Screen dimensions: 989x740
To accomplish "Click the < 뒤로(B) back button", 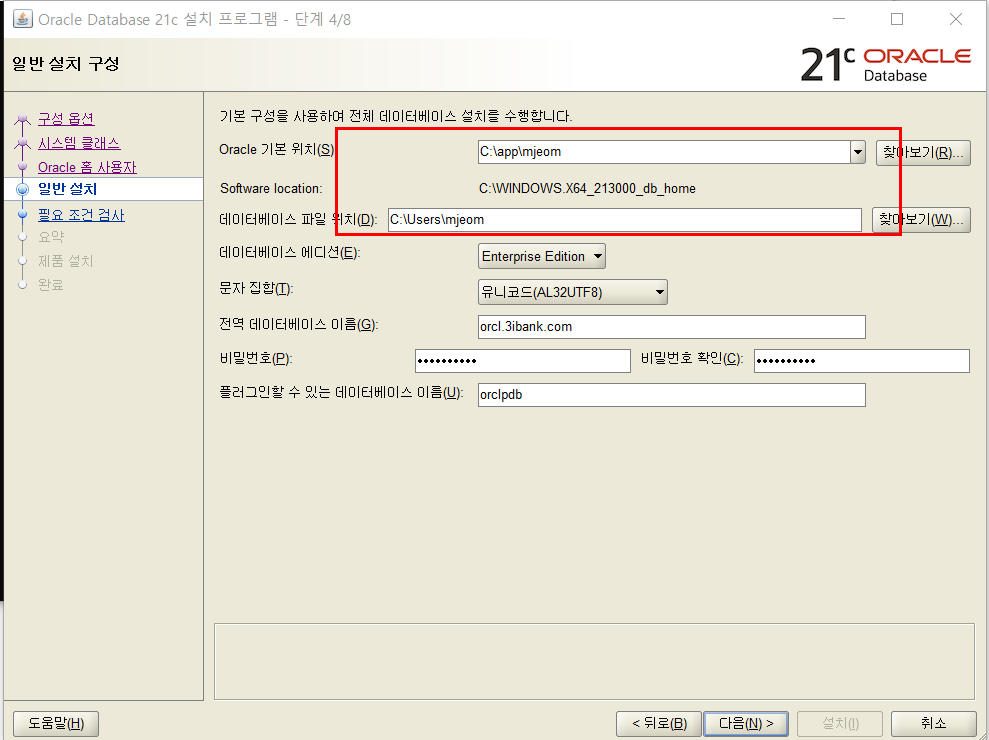I will (x=658, y=724).
